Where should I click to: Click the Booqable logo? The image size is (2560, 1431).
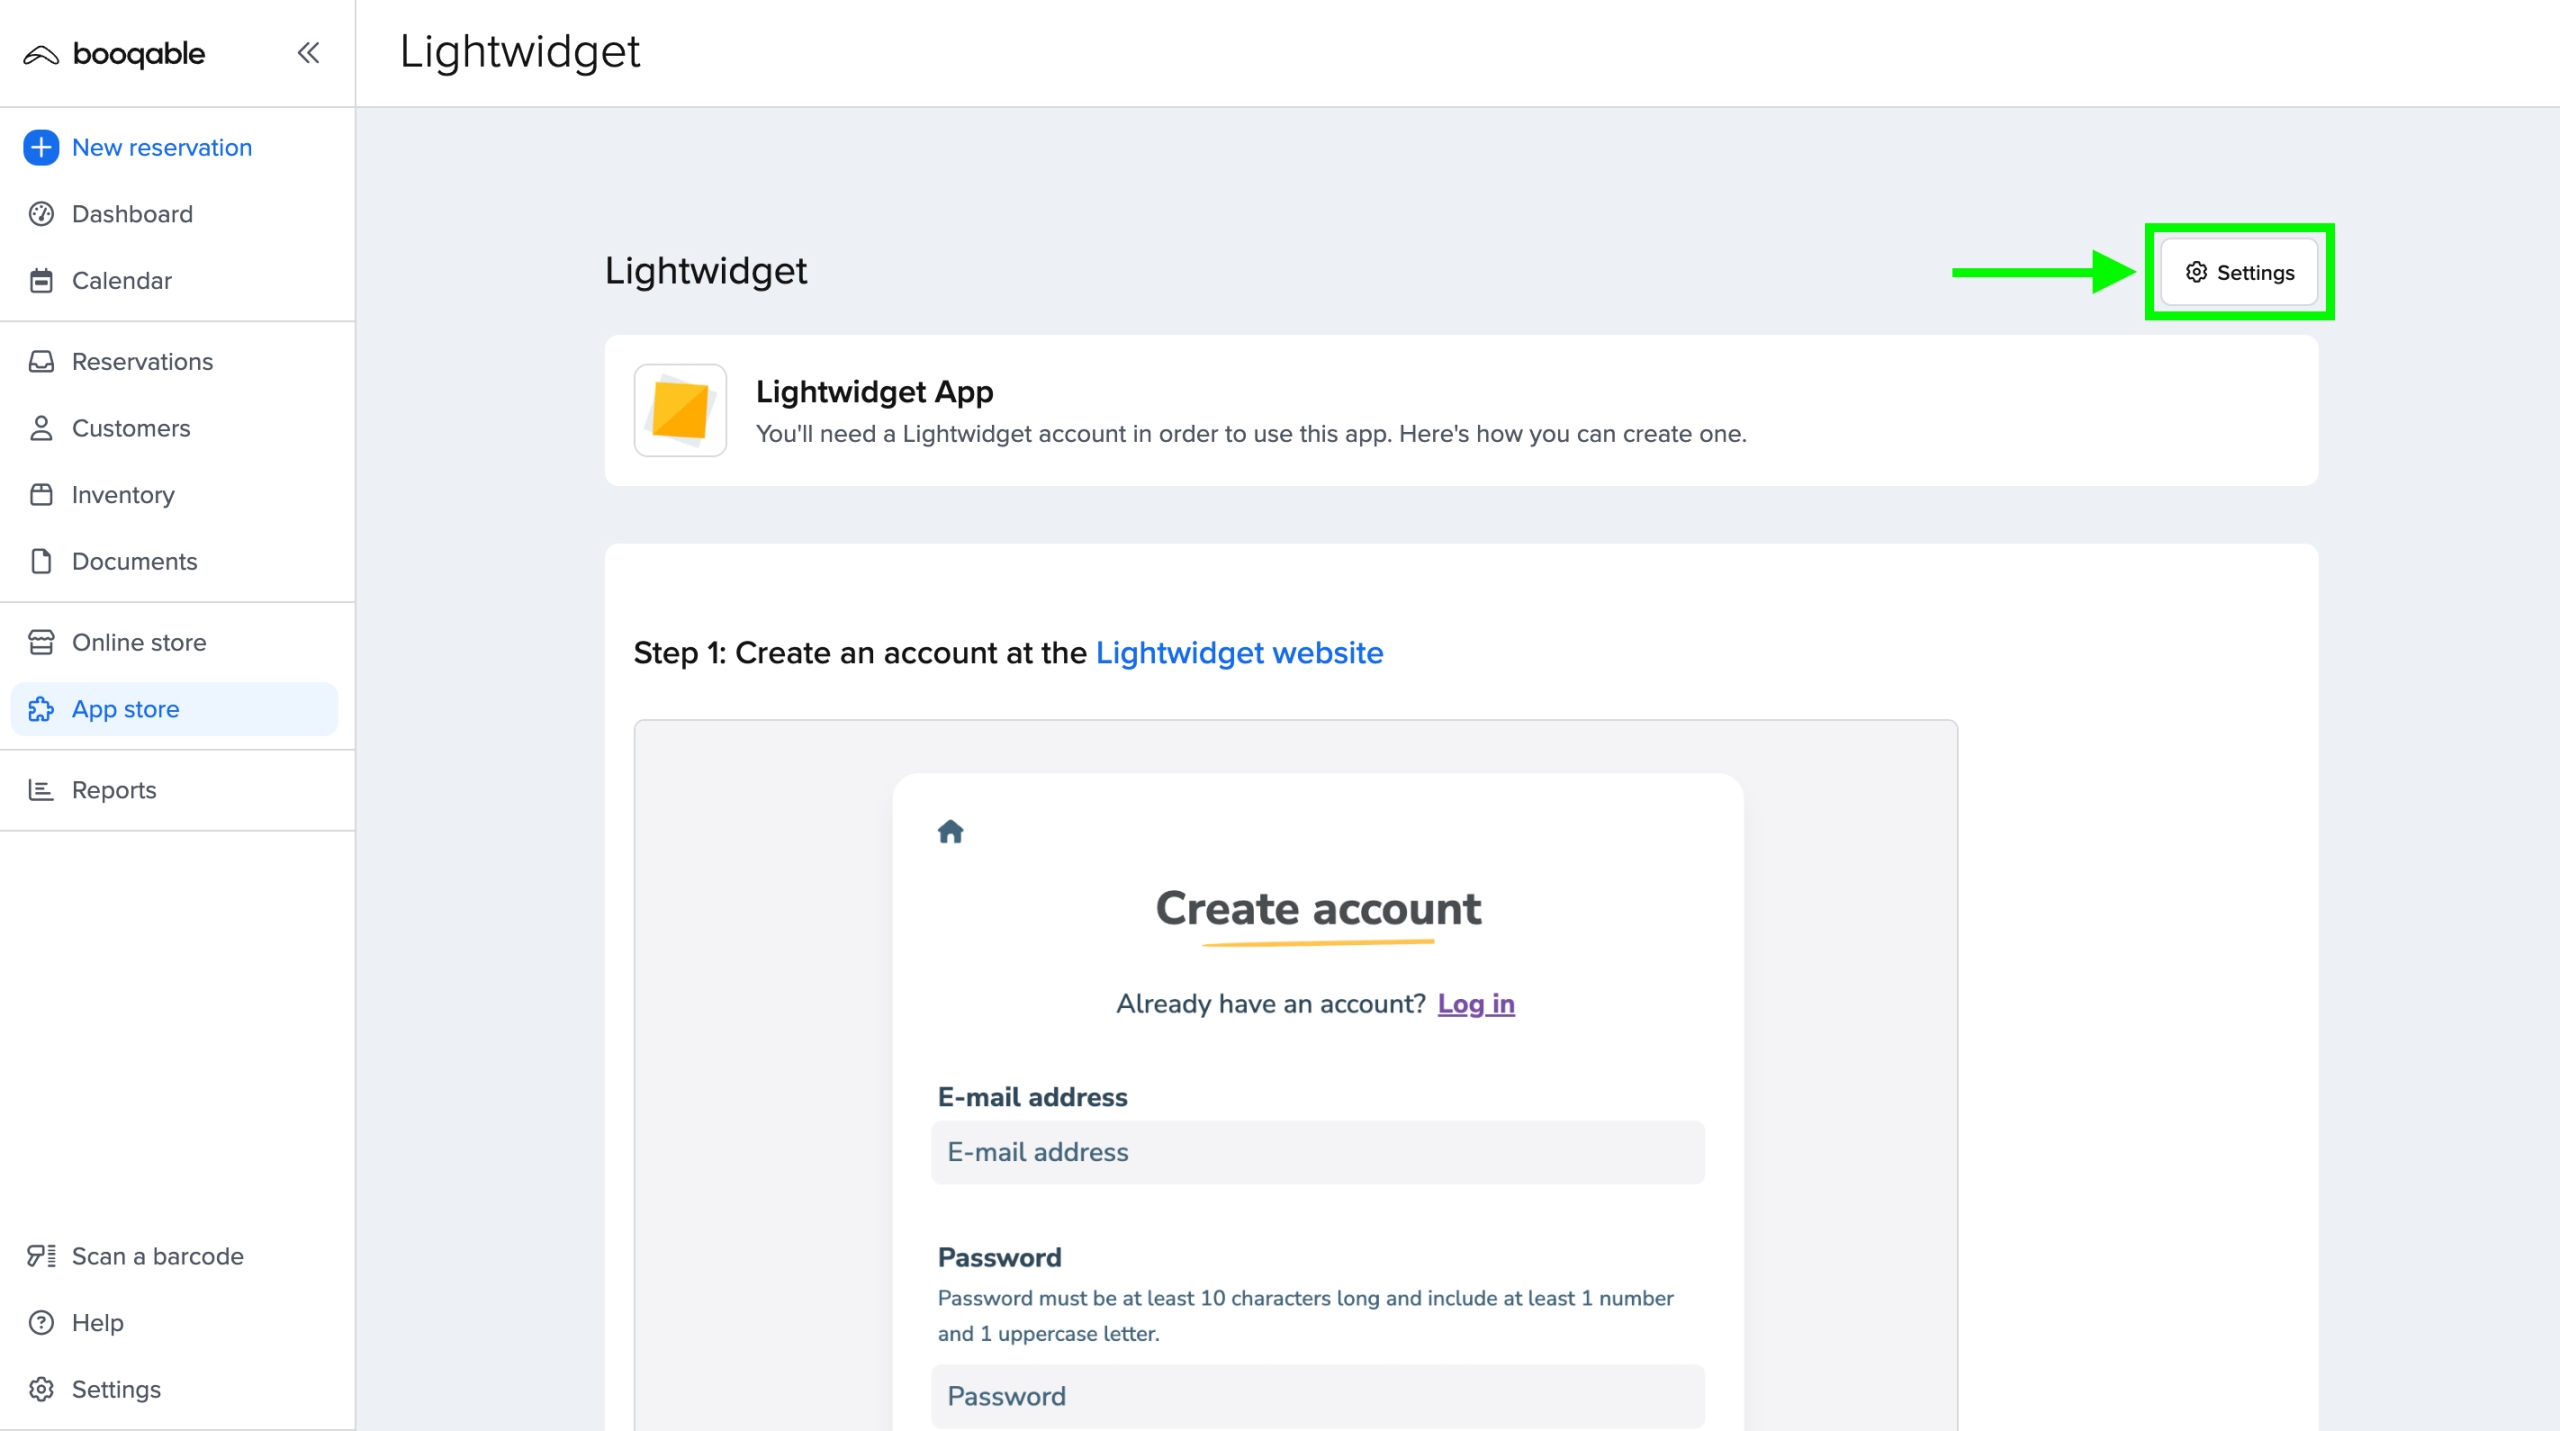[113, 53]
